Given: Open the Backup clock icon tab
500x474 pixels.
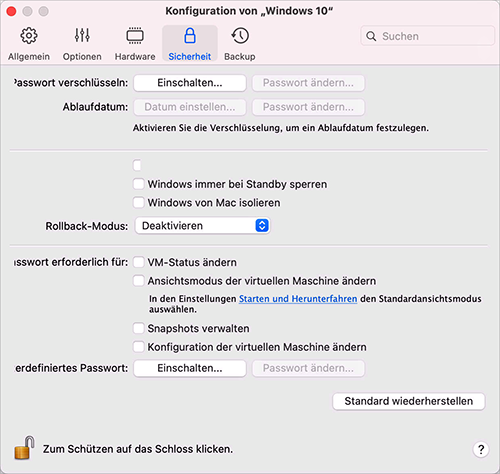Looking at the screenshot, I should tap(240, 44).
